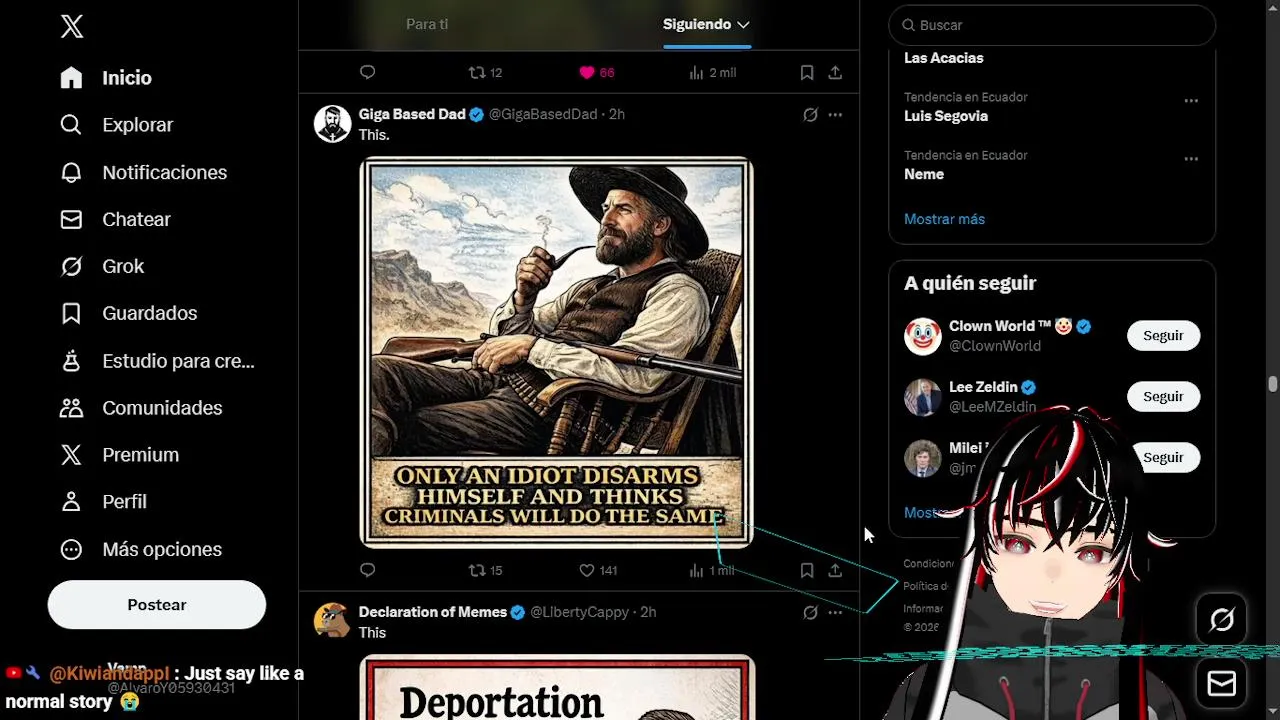
Task: Open Clown World profile avatar
Action: 923,336
